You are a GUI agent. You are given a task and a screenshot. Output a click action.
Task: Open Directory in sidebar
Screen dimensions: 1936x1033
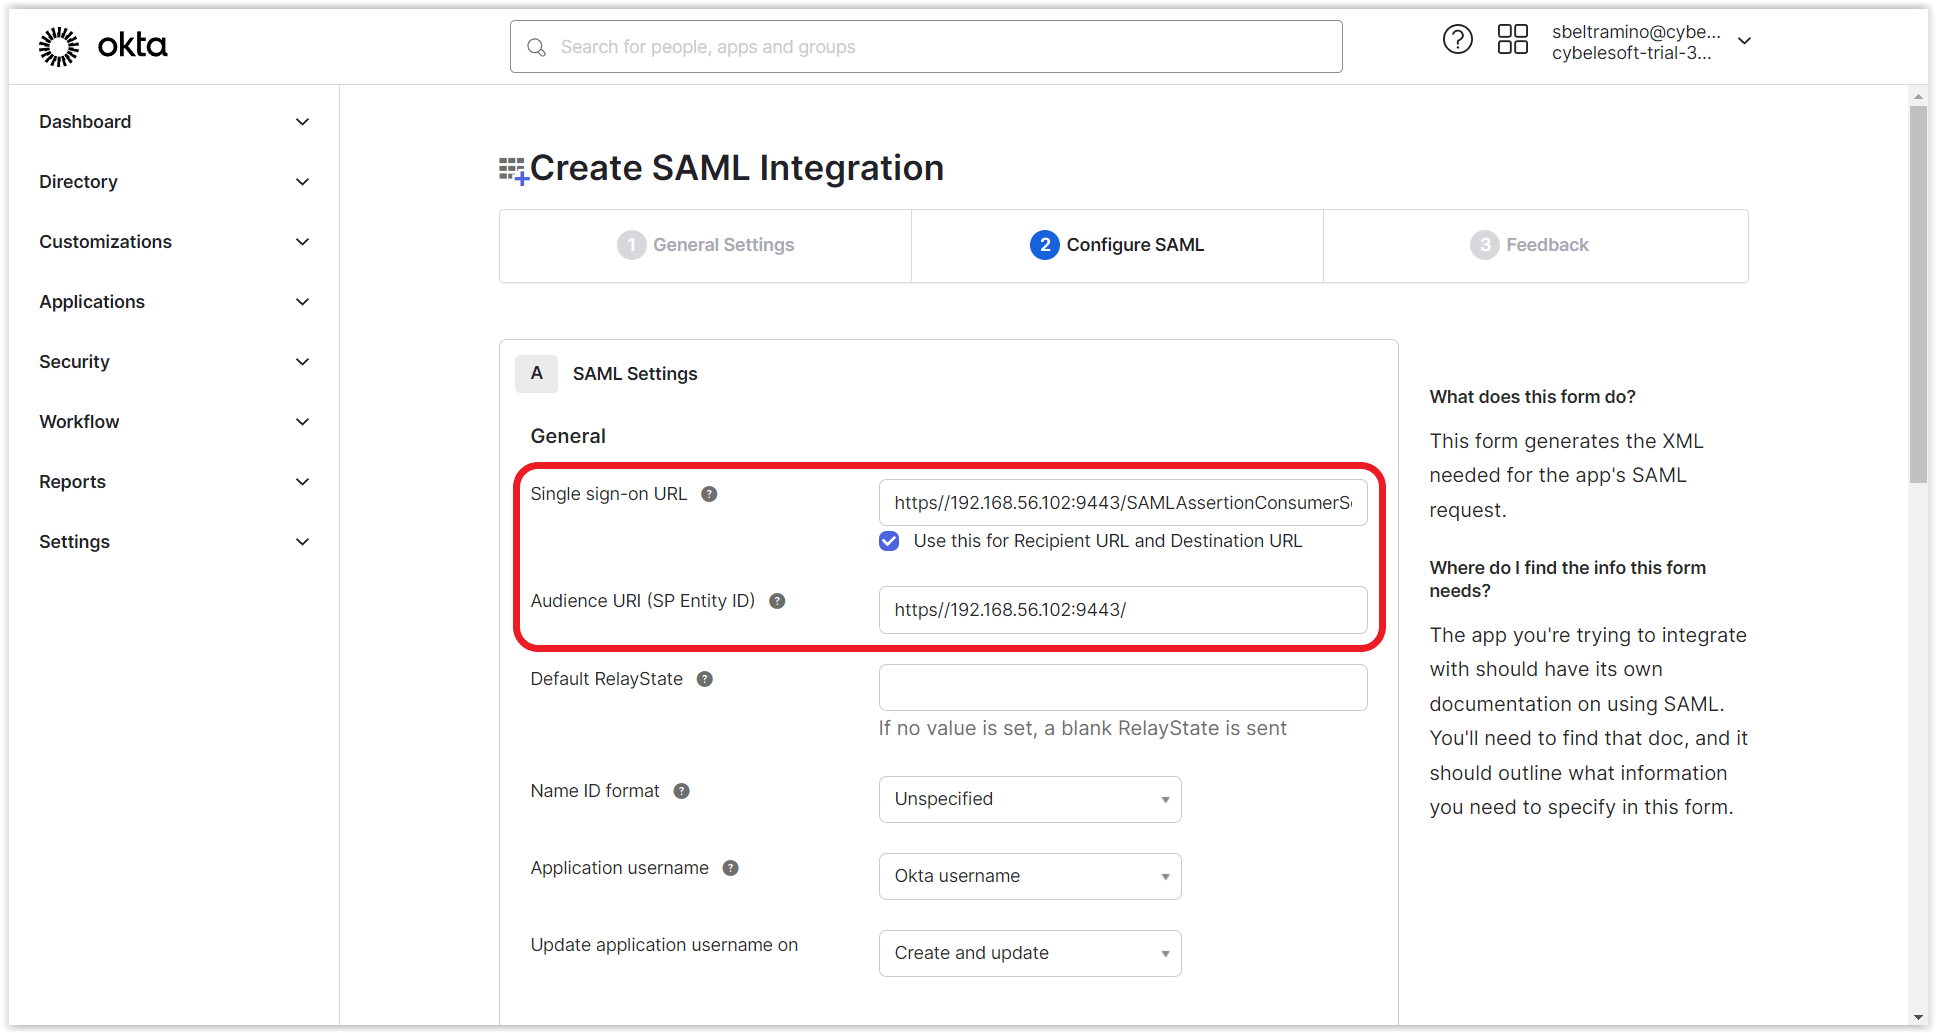click(x=78, y=182)
